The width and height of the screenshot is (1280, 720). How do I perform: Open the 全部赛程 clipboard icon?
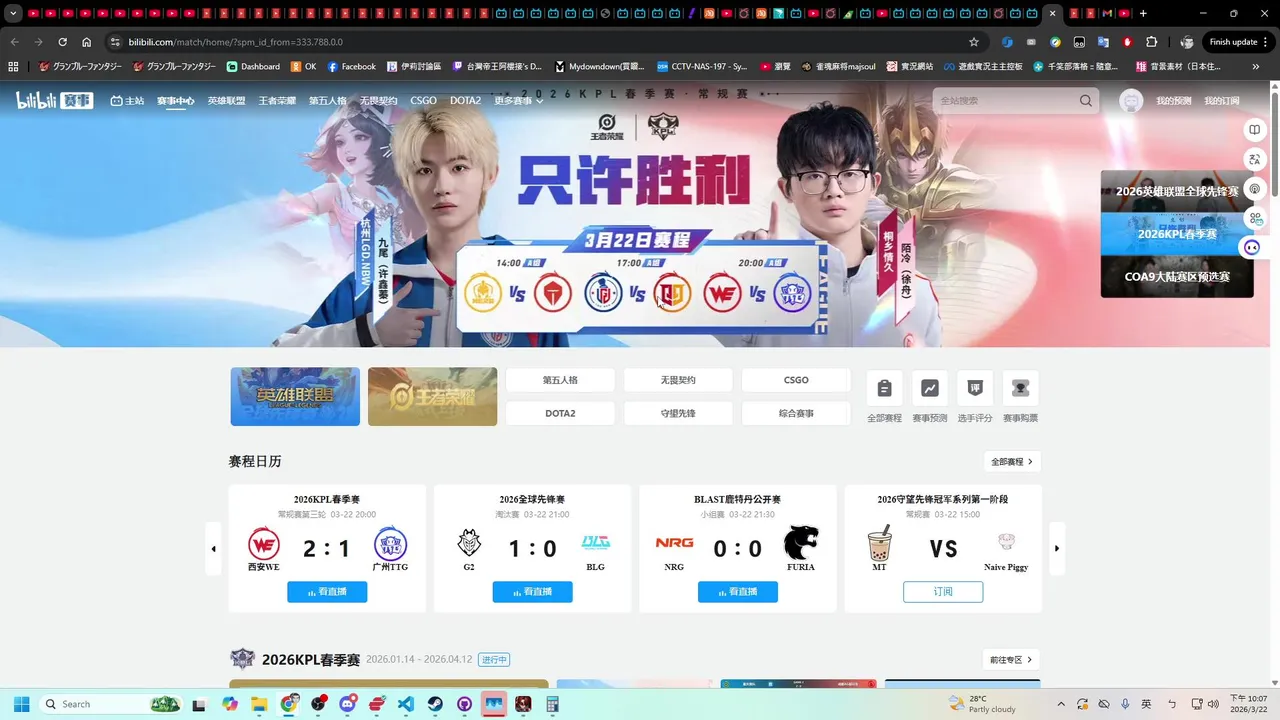884,388
